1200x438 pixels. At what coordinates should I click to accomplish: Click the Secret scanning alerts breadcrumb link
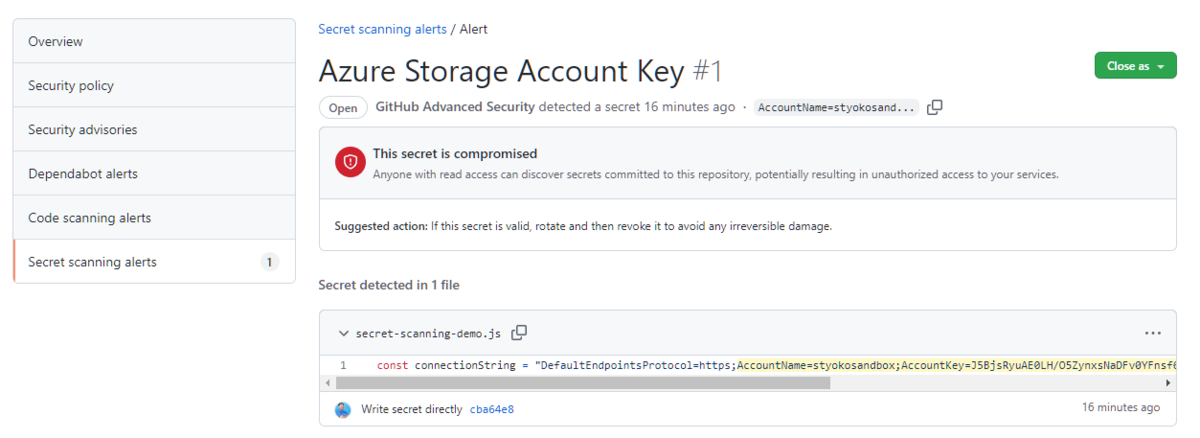pyautogui.click(x=382, y=29)
